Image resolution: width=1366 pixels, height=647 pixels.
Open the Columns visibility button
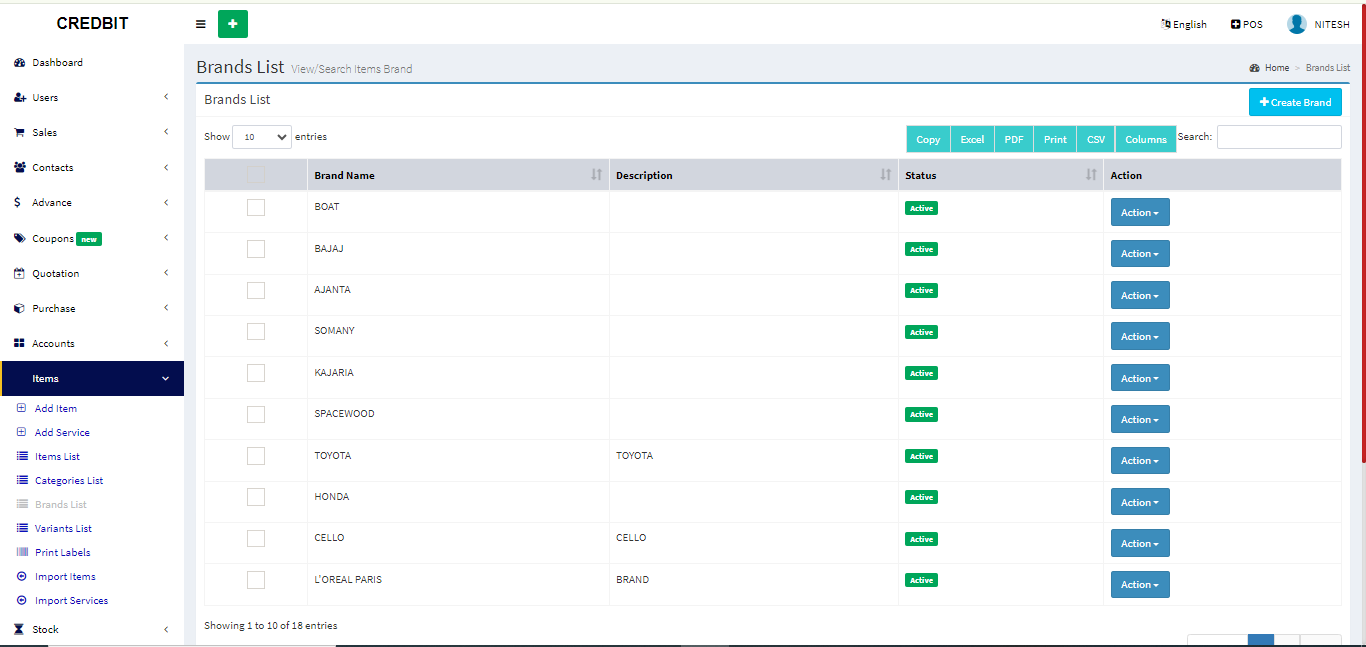point(1146,139)
